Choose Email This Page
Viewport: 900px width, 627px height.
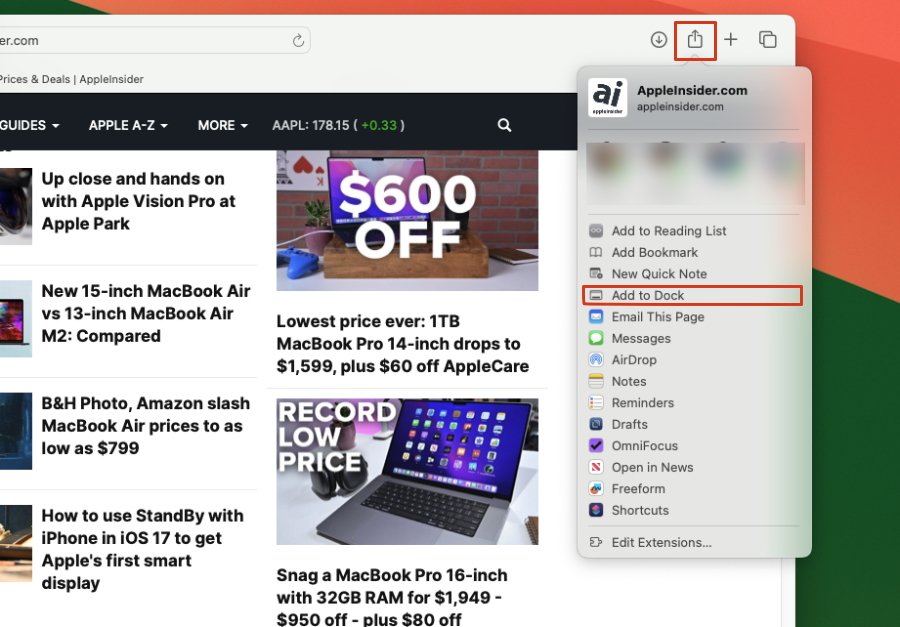coord(657,317)
